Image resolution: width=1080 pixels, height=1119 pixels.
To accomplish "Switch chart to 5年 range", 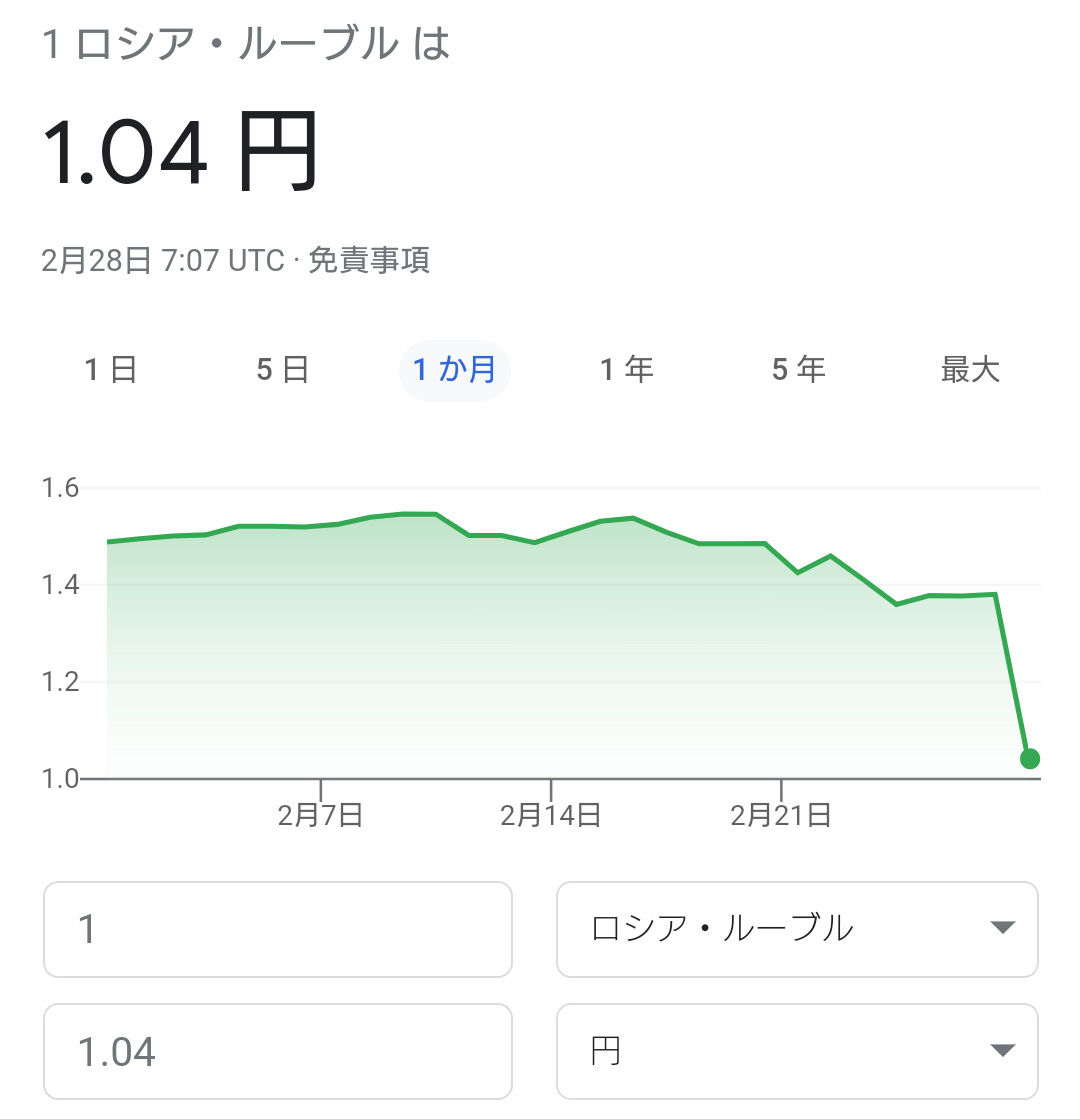I will click(x=799, y=370).
